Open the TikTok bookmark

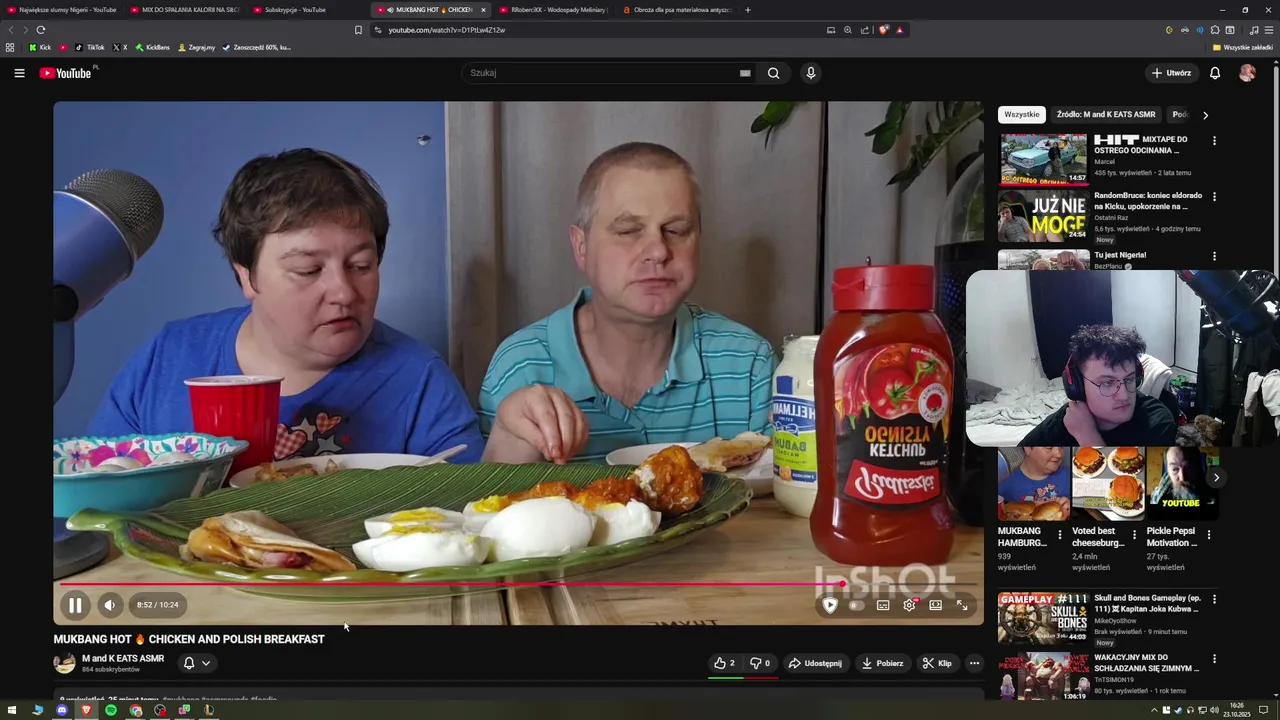coord(89,47)
